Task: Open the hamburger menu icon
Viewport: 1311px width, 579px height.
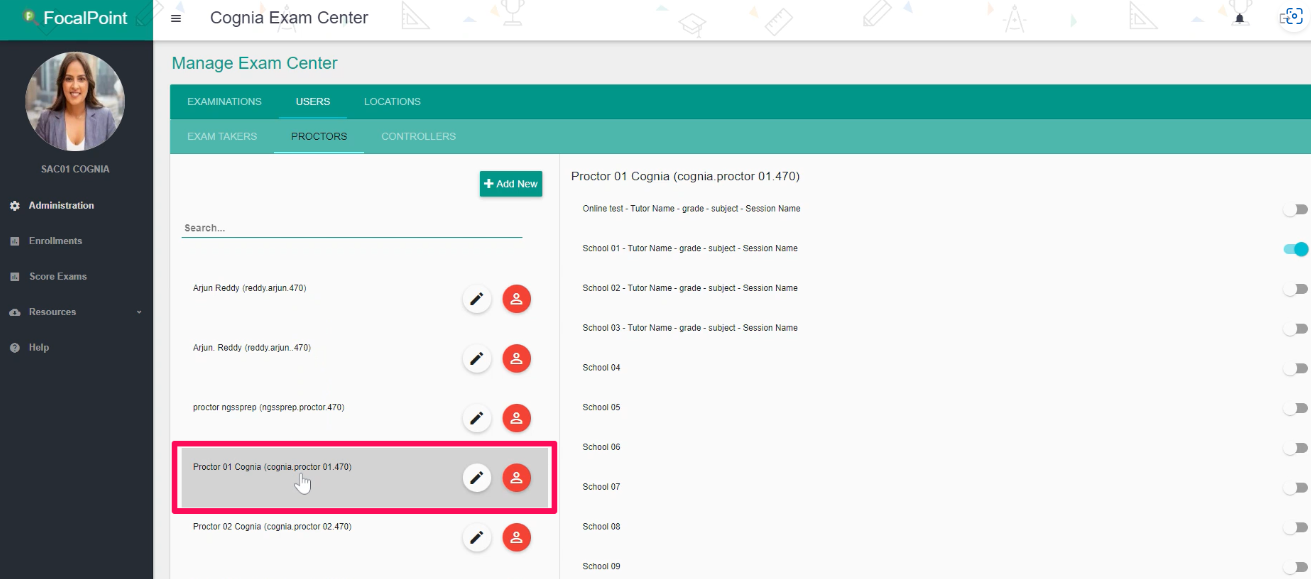Action: click(x=176, y=18)
